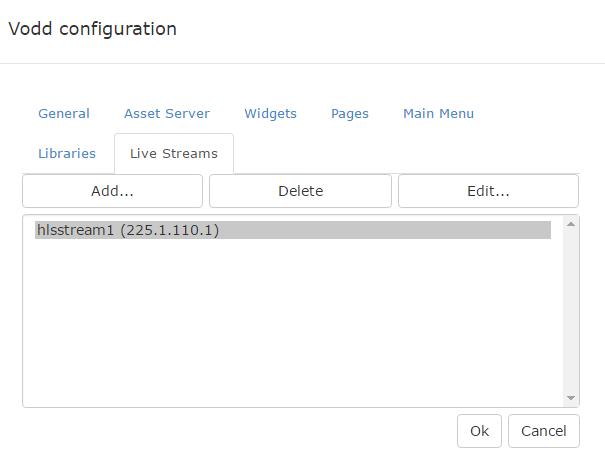Add a new live stream
The image size is (605, 473).
[x=112, y=191]
